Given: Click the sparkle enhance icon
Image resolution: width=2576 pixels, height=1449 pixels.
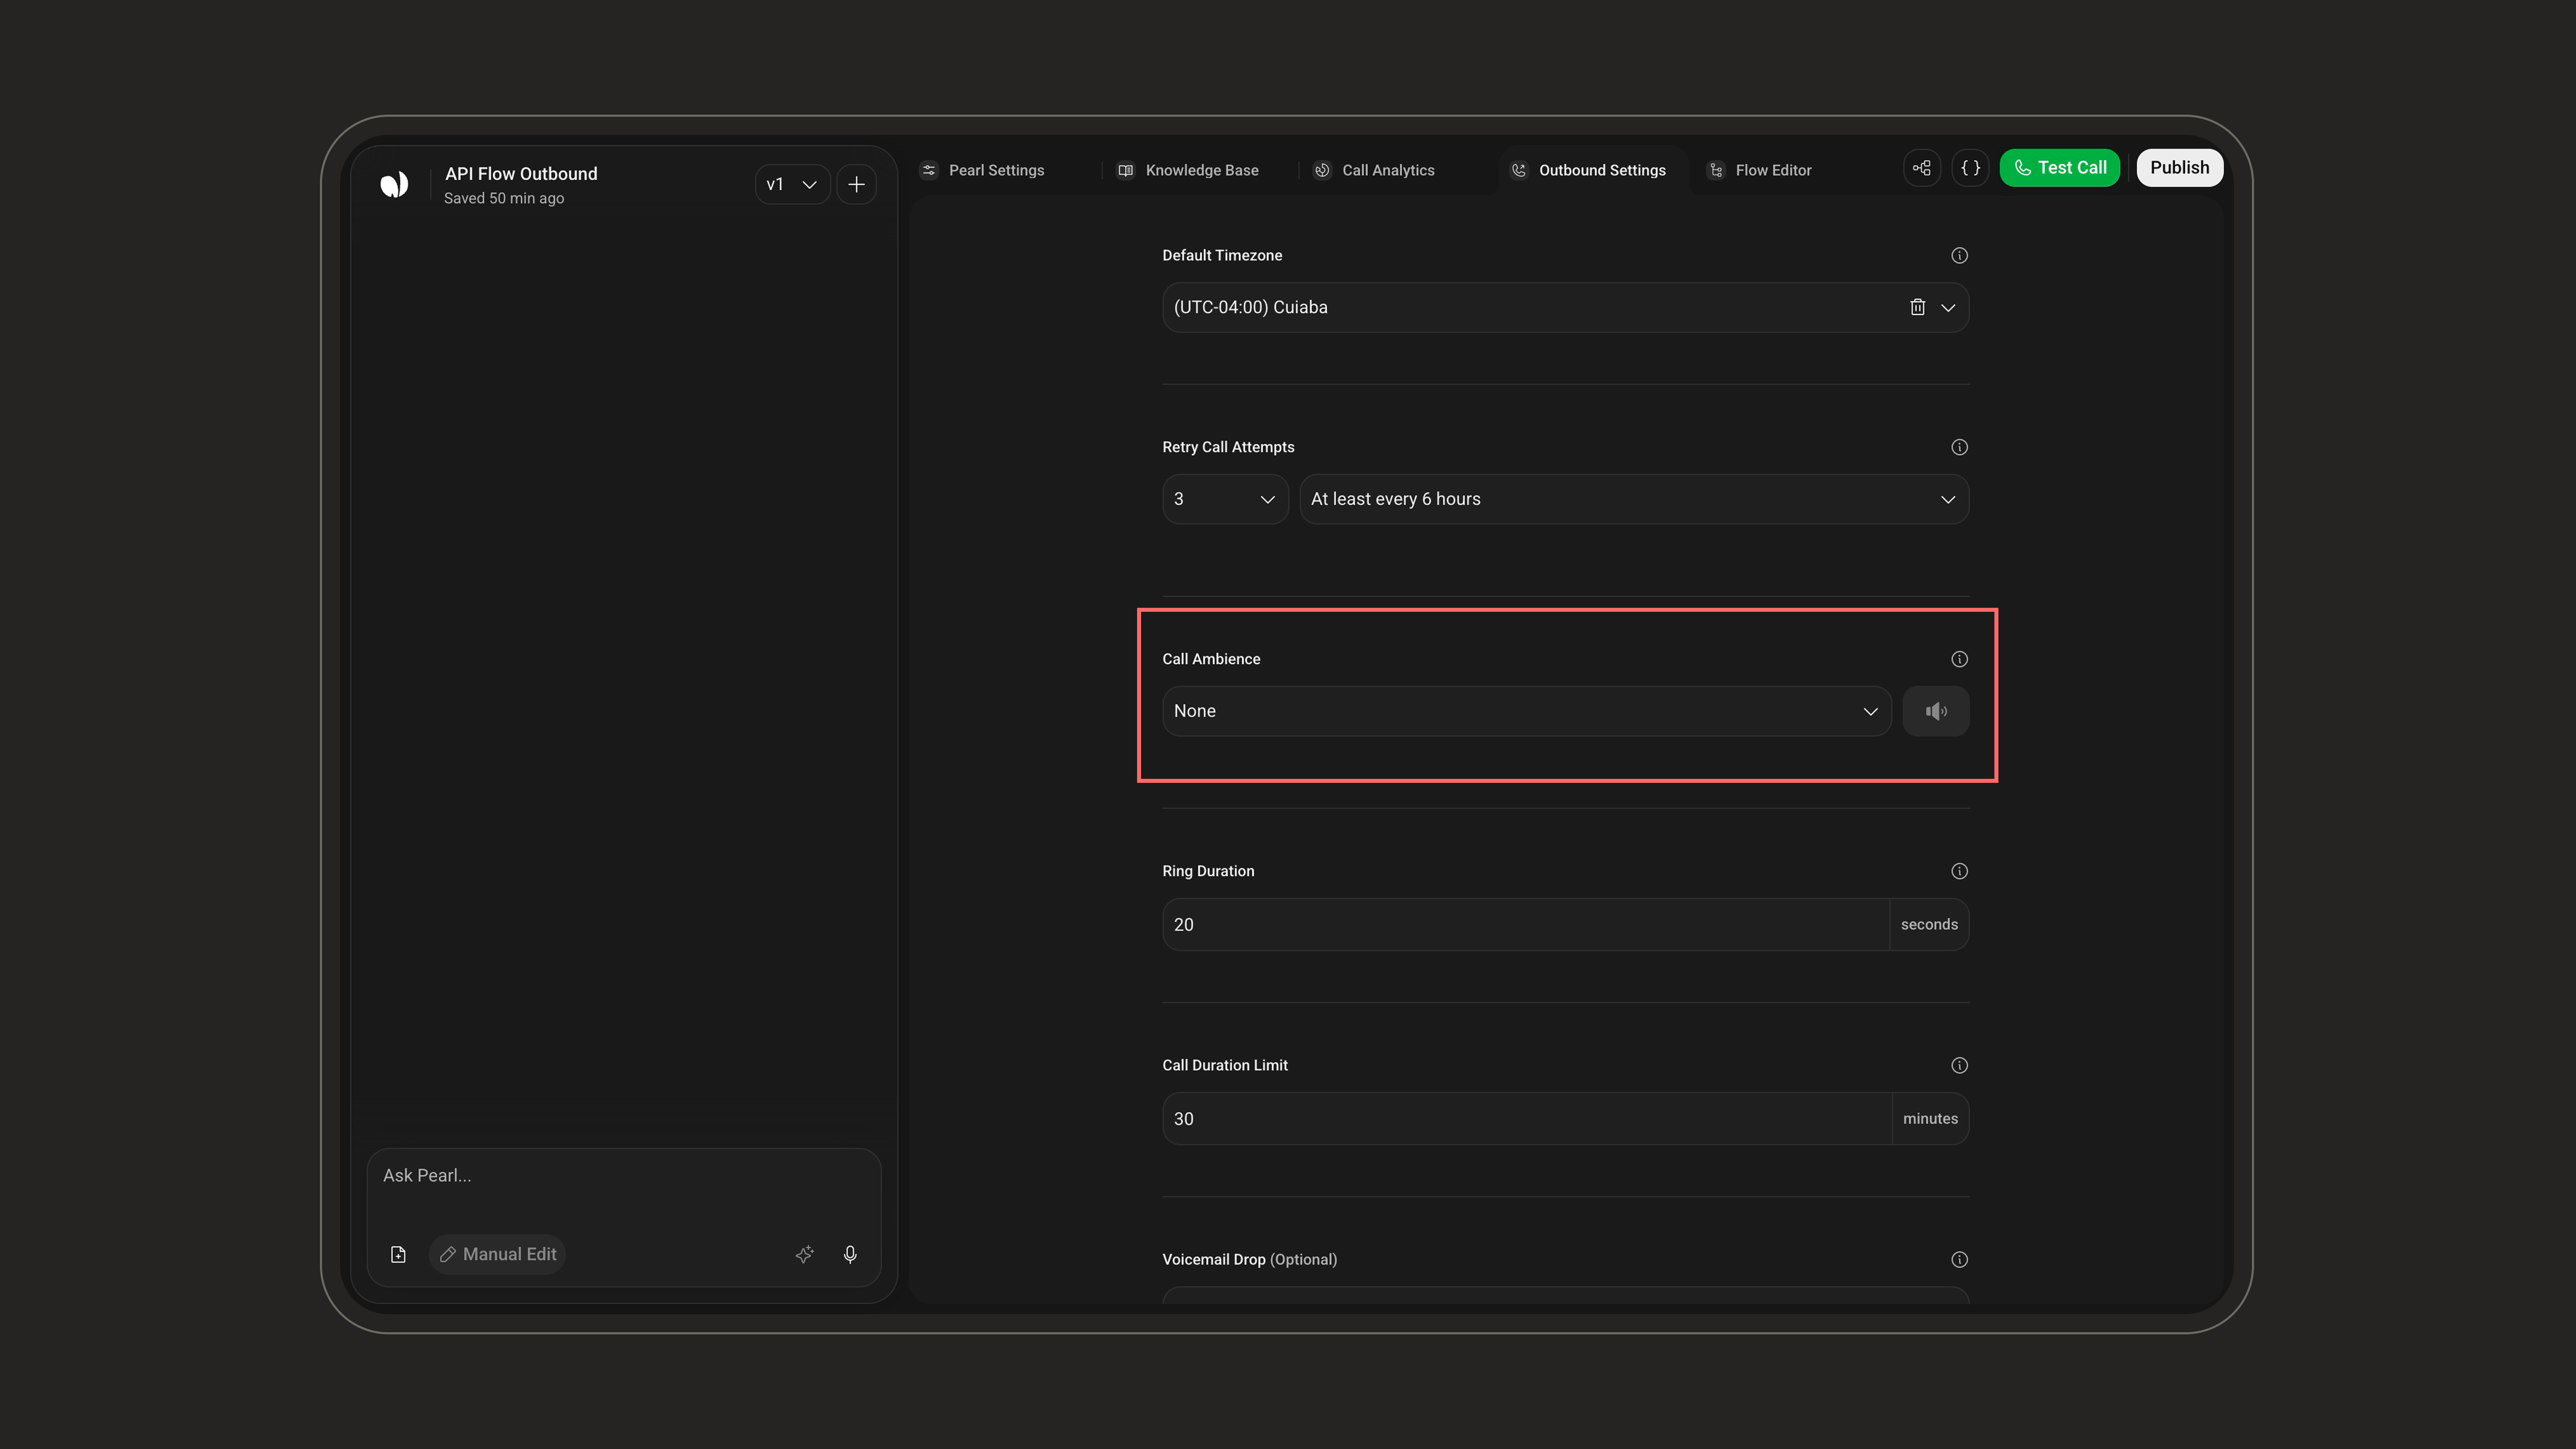Looking at the screenshot, I should pos(804,1254).
